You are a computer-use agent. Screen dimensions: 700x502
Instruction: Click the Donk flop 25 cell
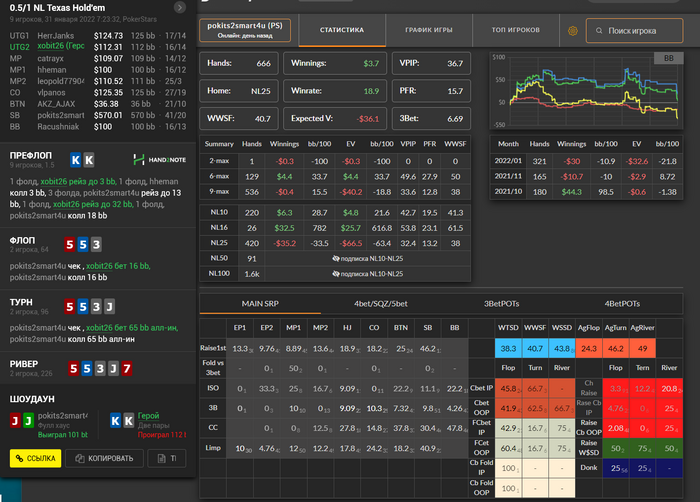click(616, 468)
